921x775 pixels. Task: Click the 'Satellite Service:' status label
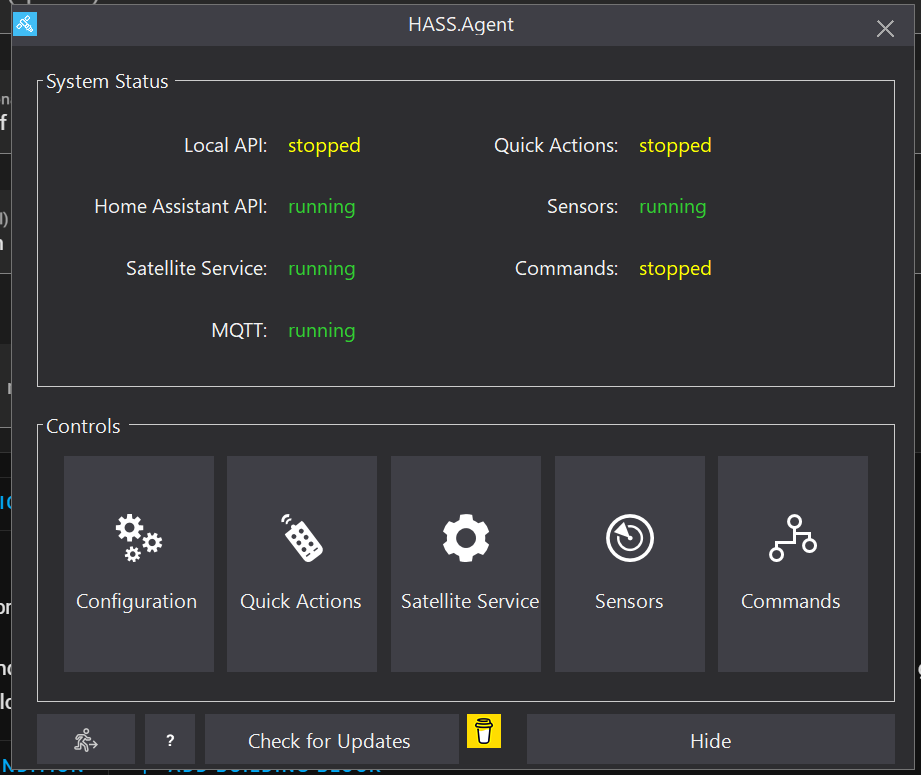(197, 268)
